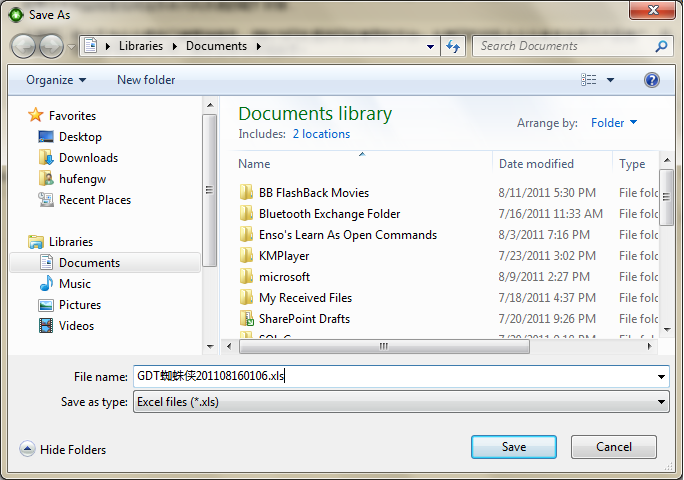The width and height of the screenshot is (684, 480).
Task: Expand the arrow after Documents in breadcrumb
Action: tap(259, 46)
